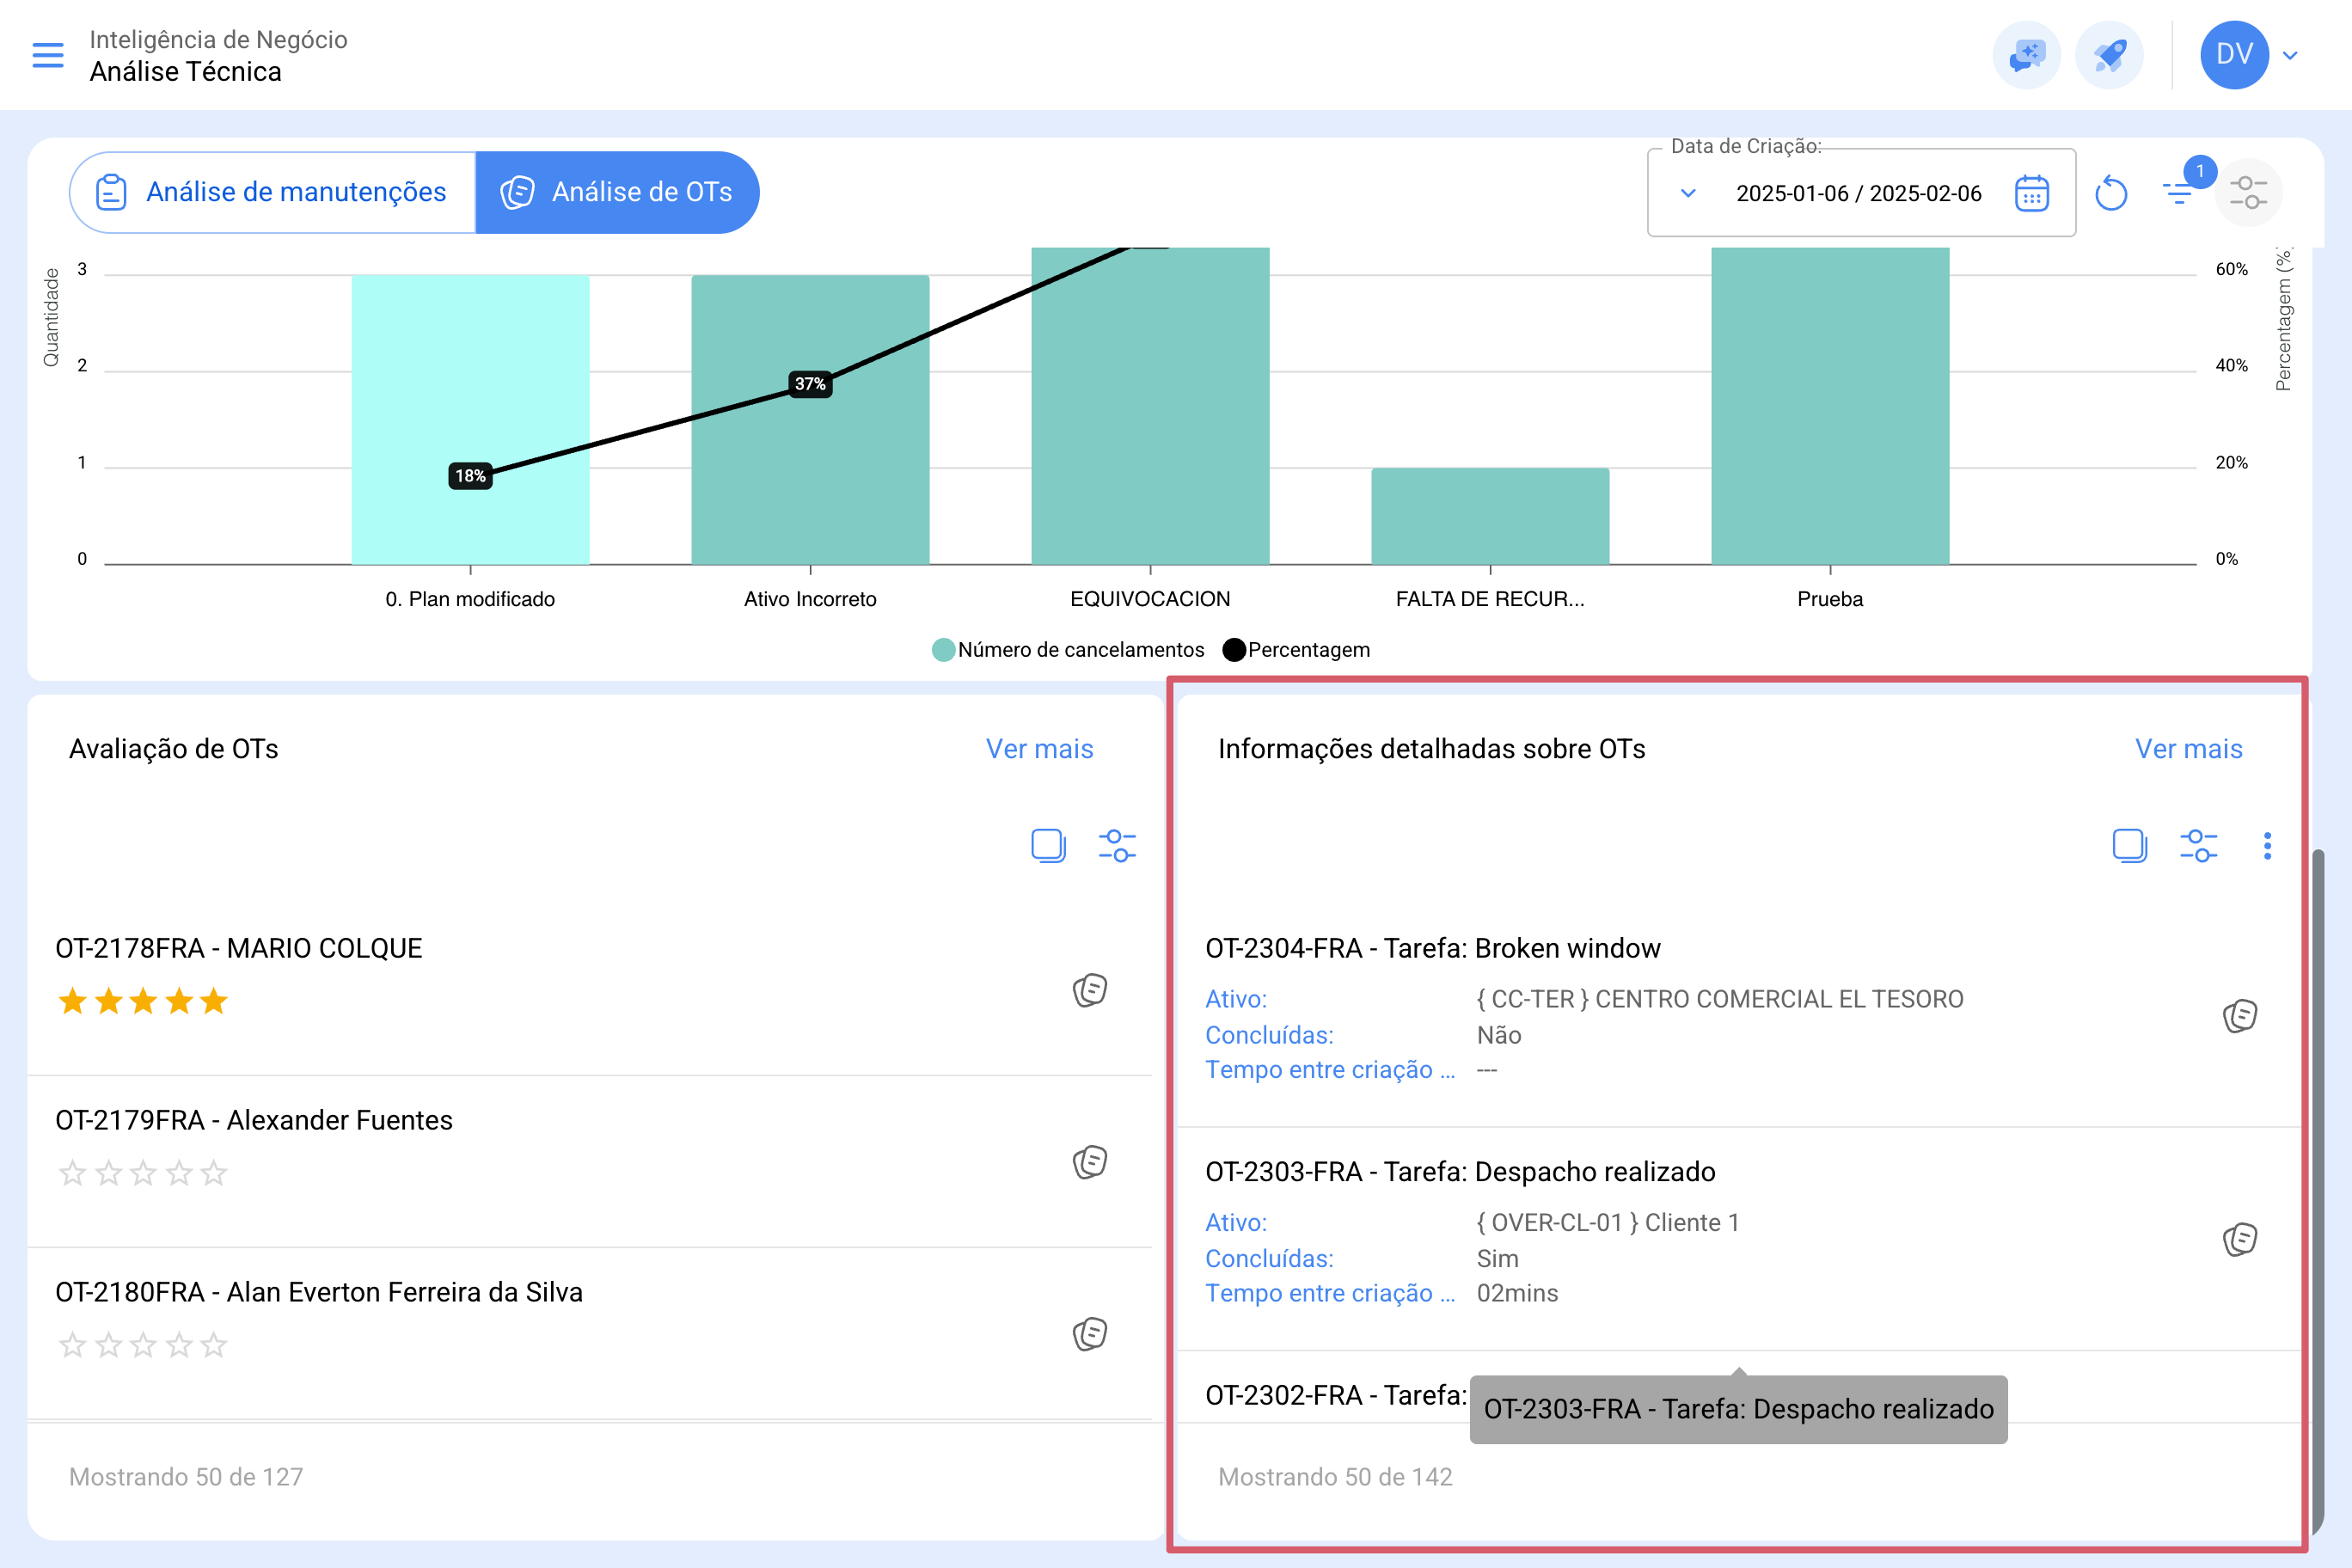
Task: Select OT-2303-FRA - Tarefa: Despacho realizado row title
Action: 1460,1171
